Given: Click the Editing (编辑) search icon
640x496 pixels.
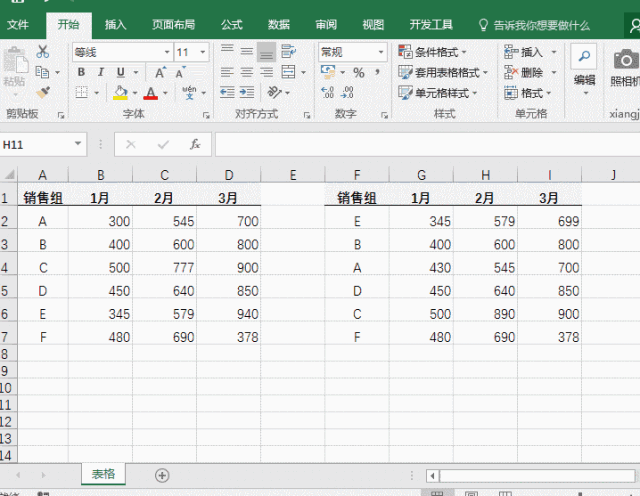Looking at the screenshot, I should 584,56.
